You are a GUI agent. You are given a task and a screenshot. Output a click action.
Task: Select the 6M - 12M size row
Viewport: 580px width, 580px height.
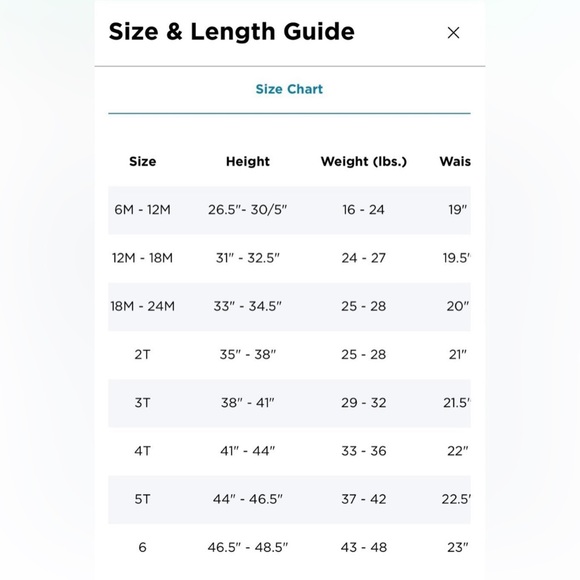click(289, 210)
